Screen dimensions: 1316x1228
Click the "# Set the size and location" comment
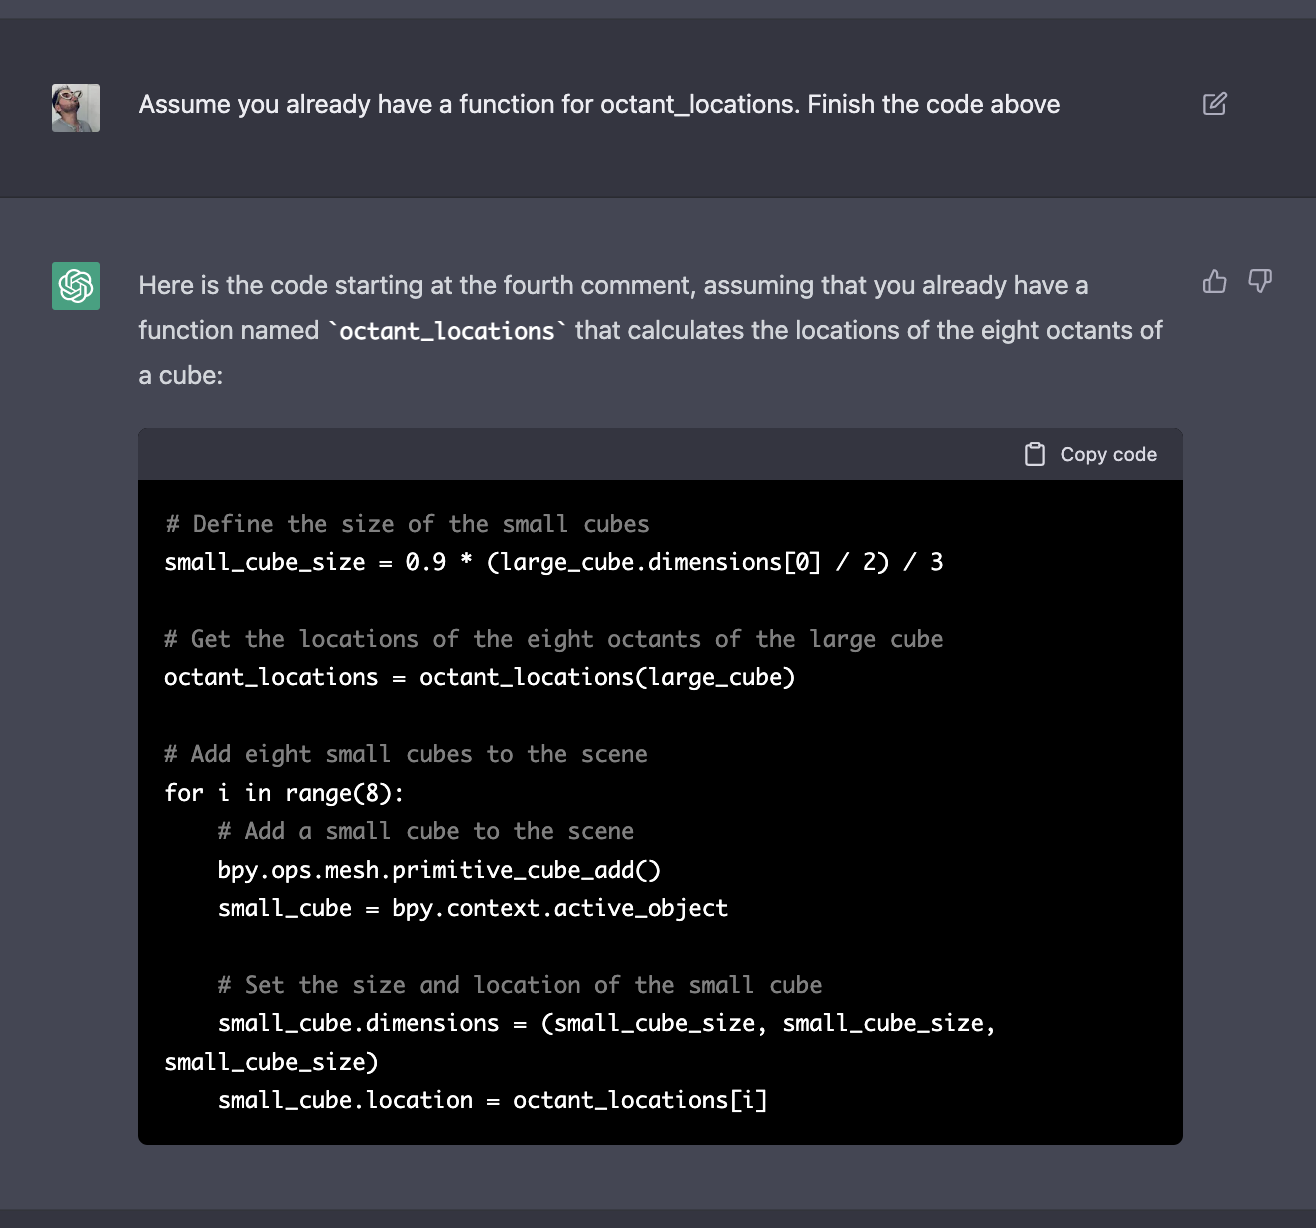point(519,985)
